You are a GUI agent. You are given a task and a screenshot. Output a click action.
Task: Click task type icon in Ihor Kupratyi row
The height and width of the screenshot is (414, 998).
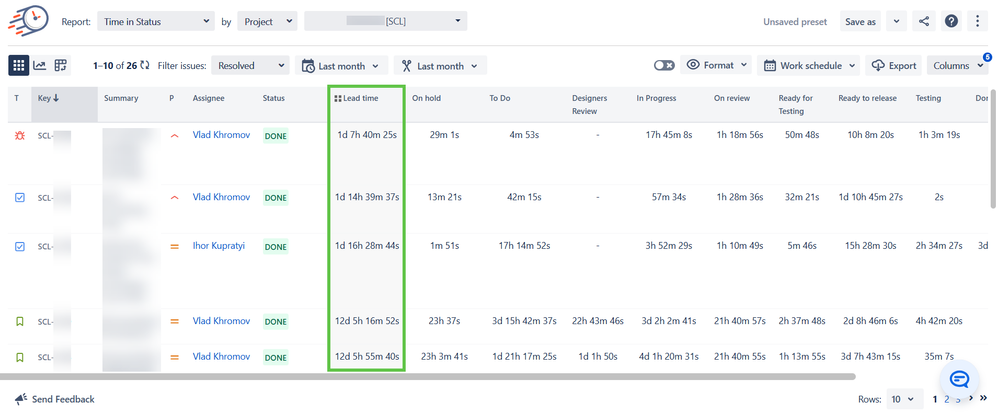[x=20, y=246]
